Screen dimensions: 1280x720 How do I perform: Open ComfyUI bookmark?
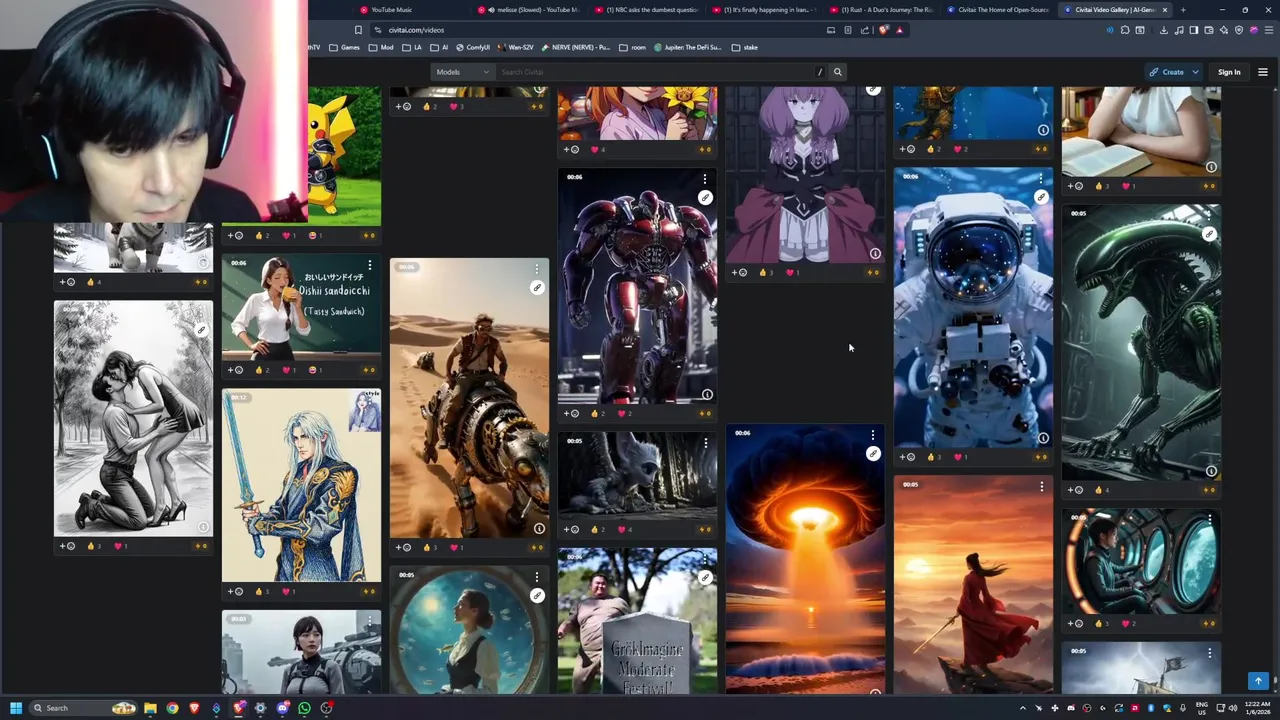[473, 47]
